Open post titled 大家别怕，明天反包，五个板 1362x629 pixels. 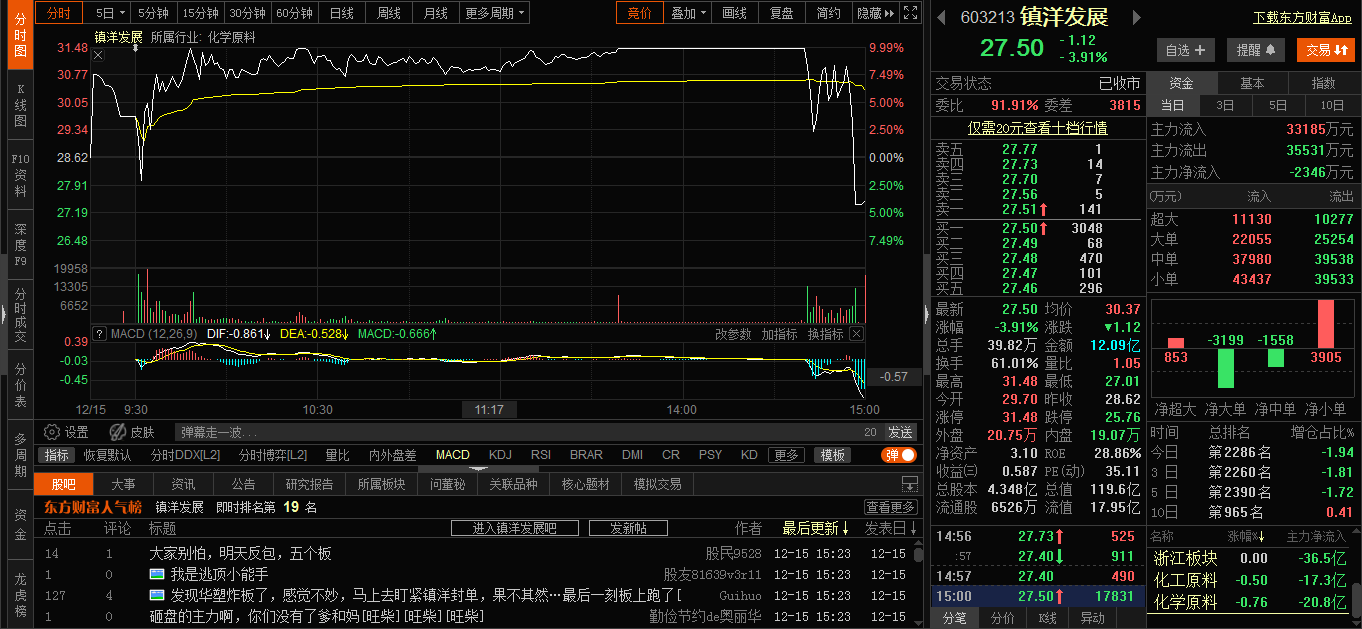[x=240, y=553]
